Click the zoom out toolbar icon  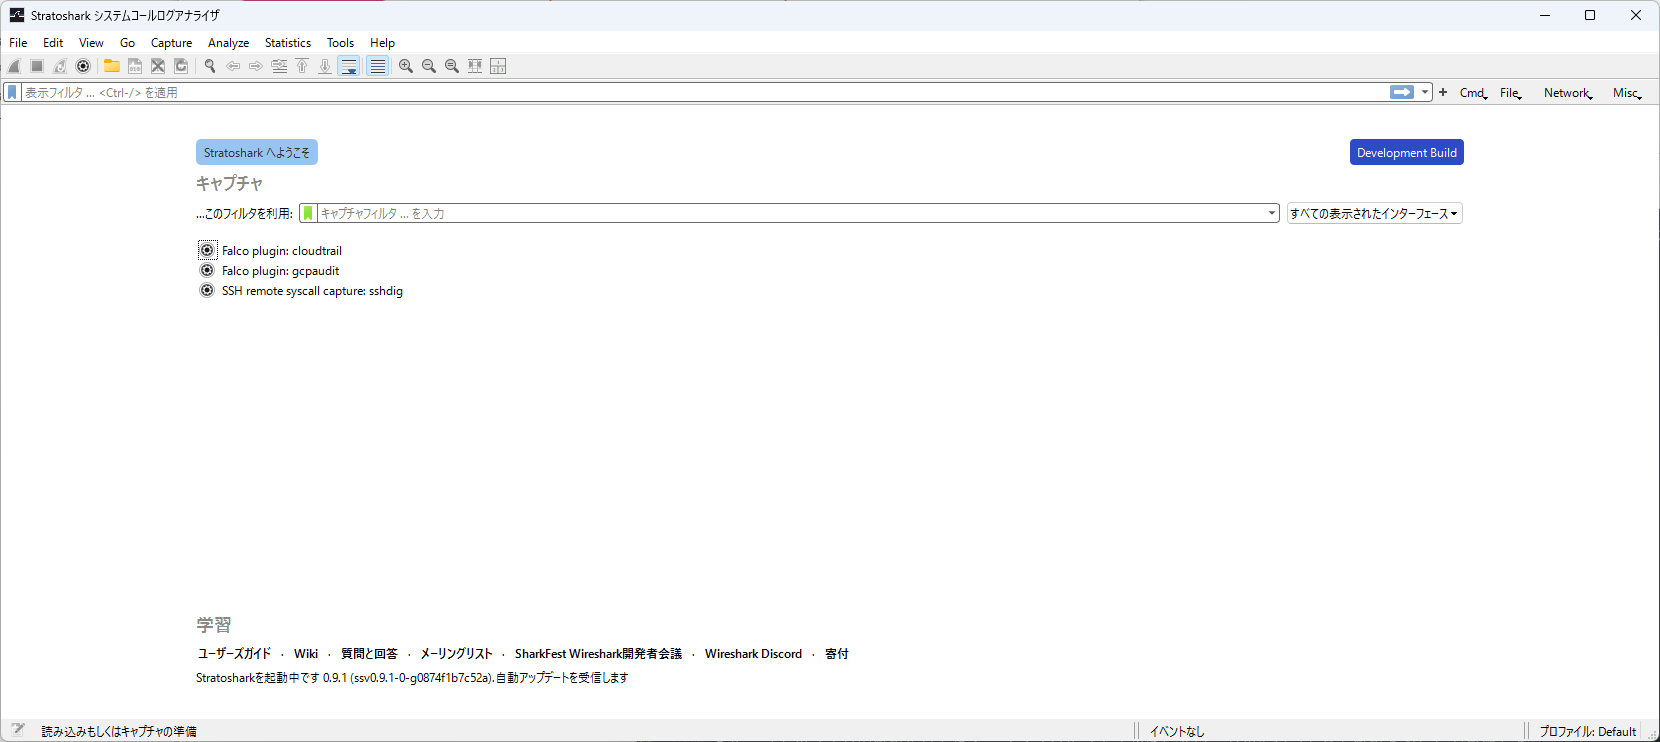(x=429, y=66)
